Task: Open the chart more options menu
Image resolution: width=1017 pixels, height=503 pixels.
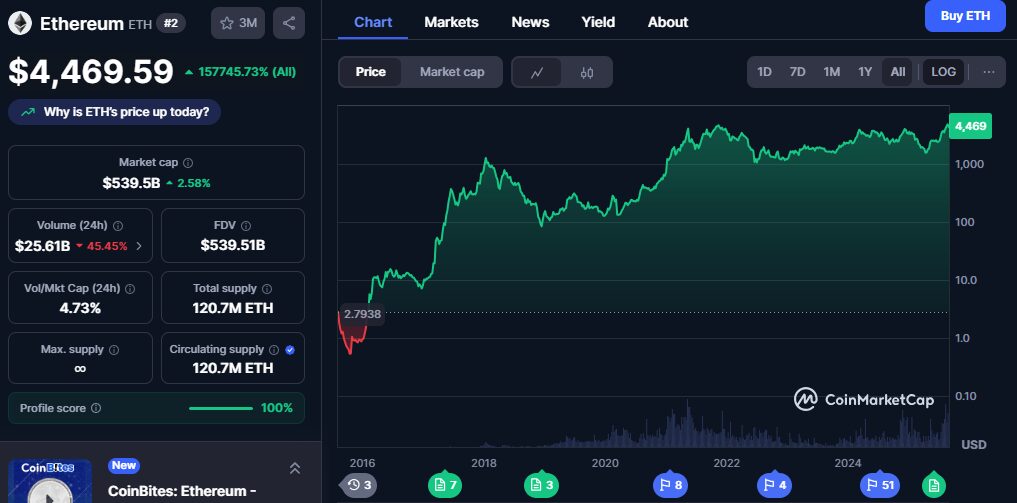Action: pos(988,72)
